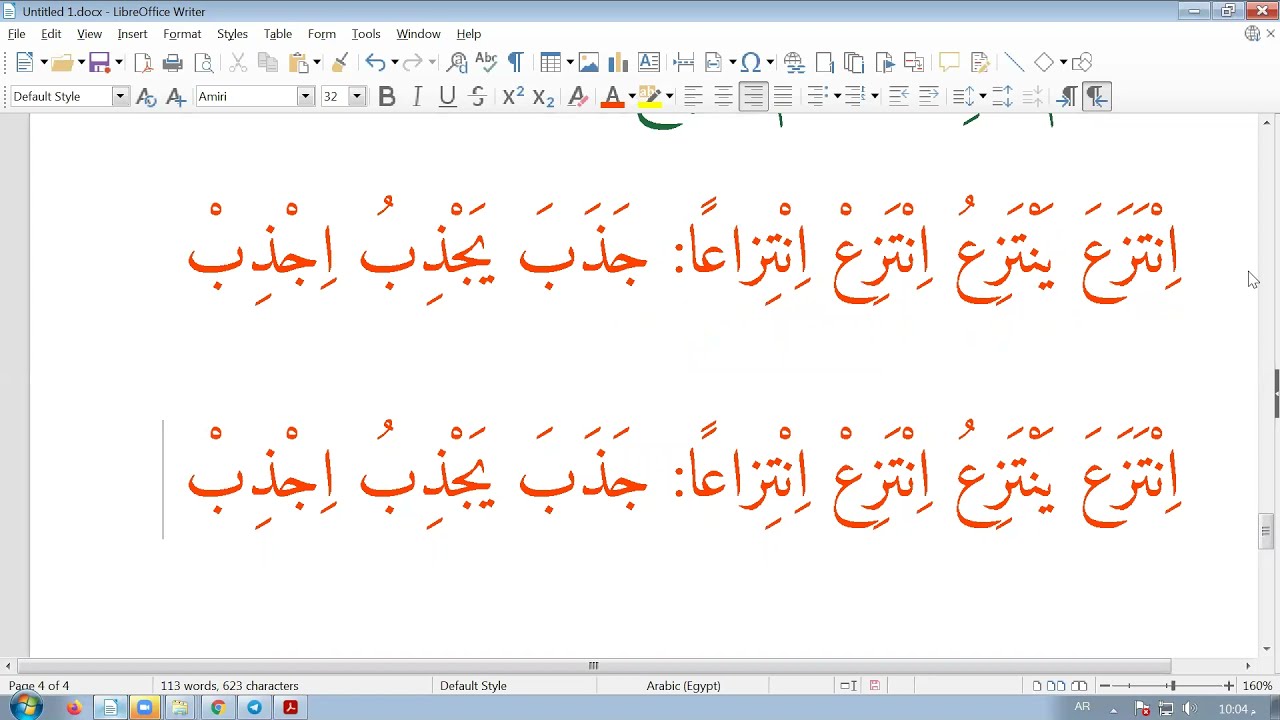Image resolution: width=1280 pixels, height=720 pixels.
Task: Toggle underline formatting
Action: (x=447, y=96)
